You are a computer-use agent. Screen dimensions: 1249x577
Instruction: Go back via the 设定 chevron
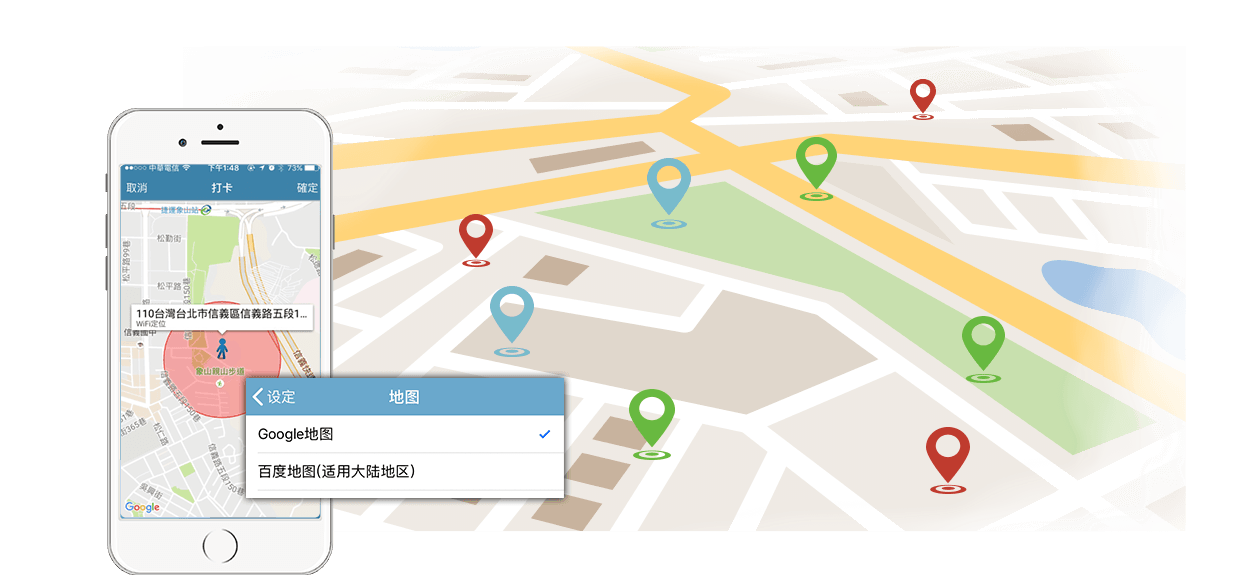[x=274, y=397]
